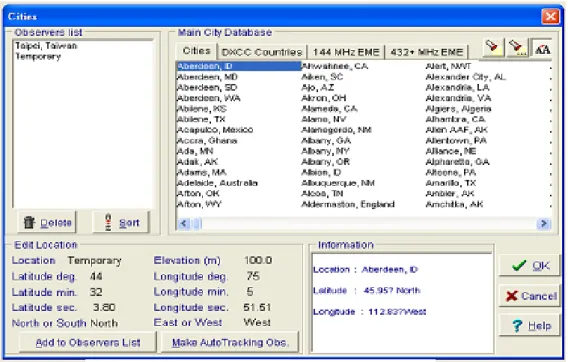Select Albuquerque, NM in city list
The image size is (568, 362).
click(338, 183)
